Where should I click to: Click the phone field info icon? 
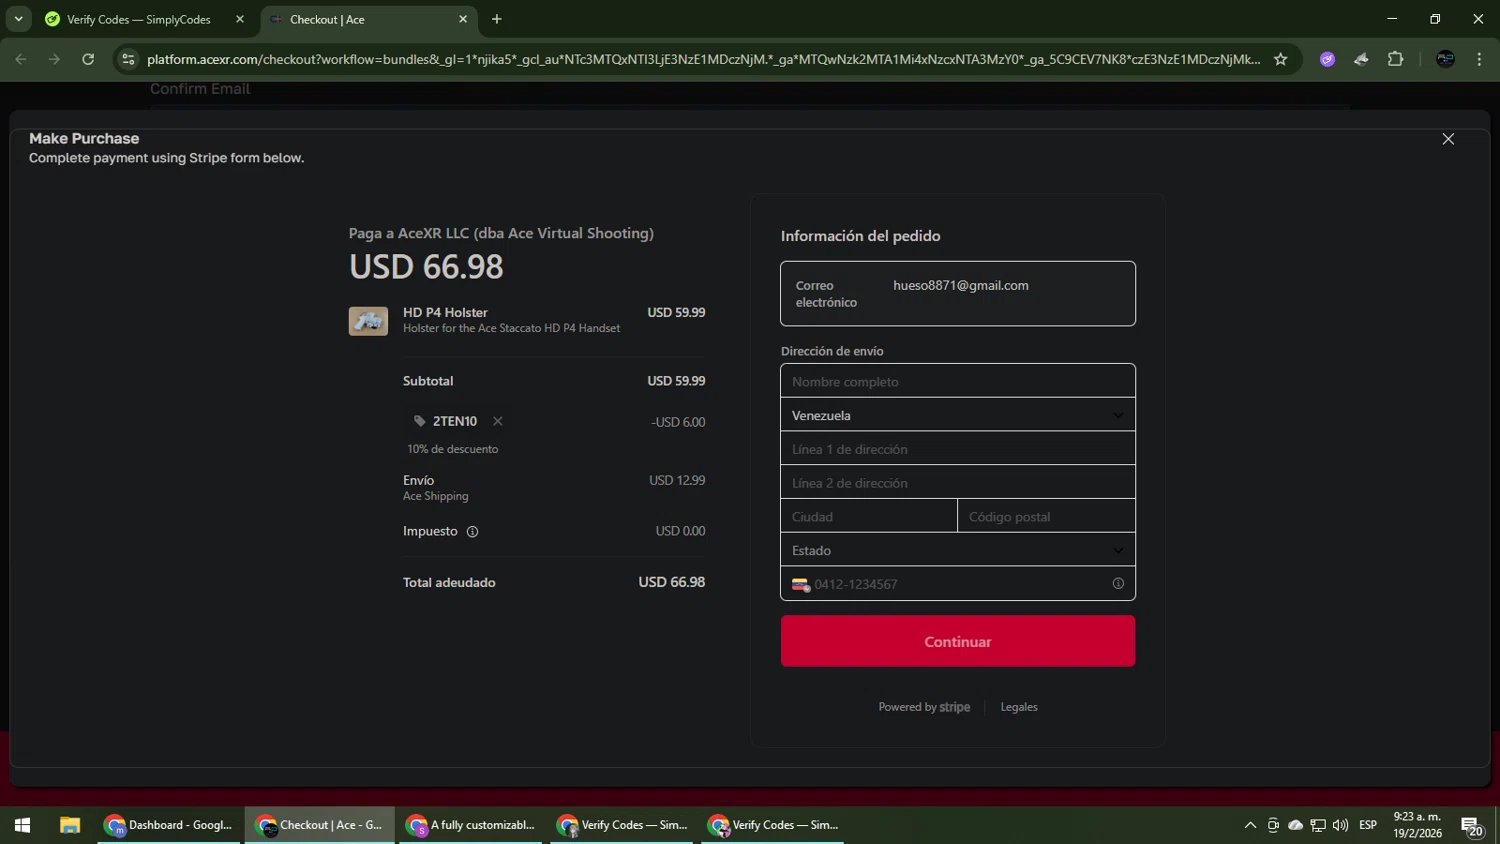(x=1118, y=584)
